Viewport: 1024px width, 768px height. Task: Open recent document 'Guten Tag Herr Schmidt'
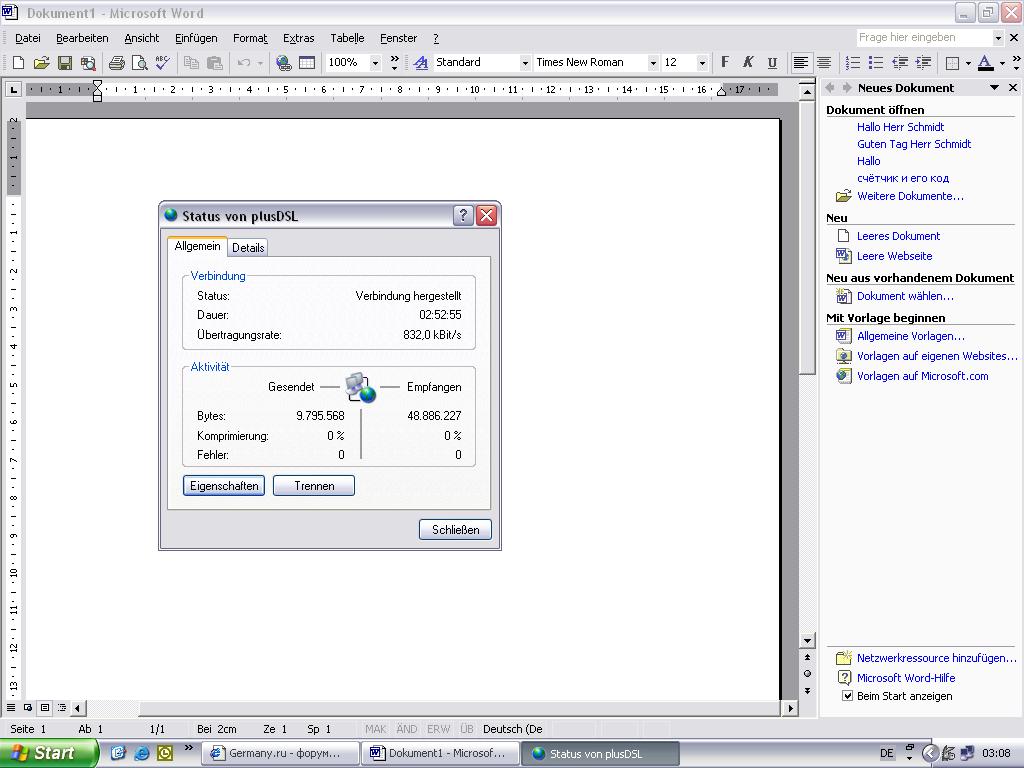(x=914, y=144)
